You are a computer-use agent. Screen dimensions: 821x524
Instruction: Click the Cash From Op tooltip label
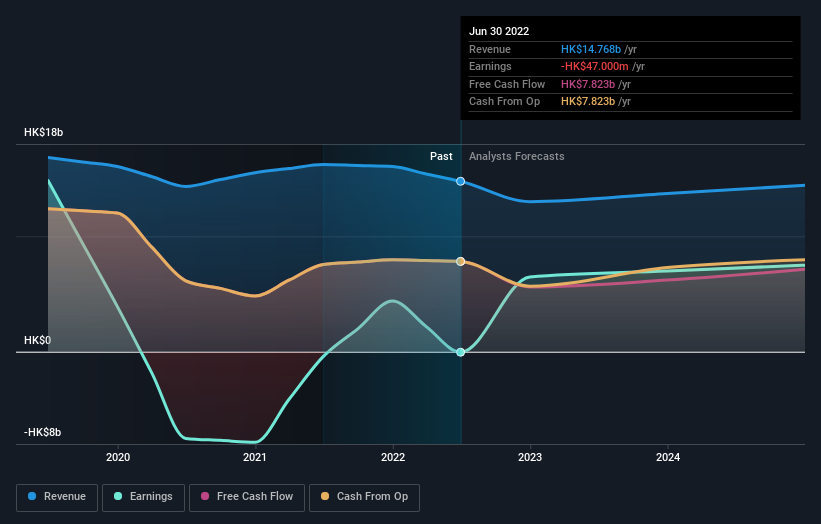[x=504, y=102]
